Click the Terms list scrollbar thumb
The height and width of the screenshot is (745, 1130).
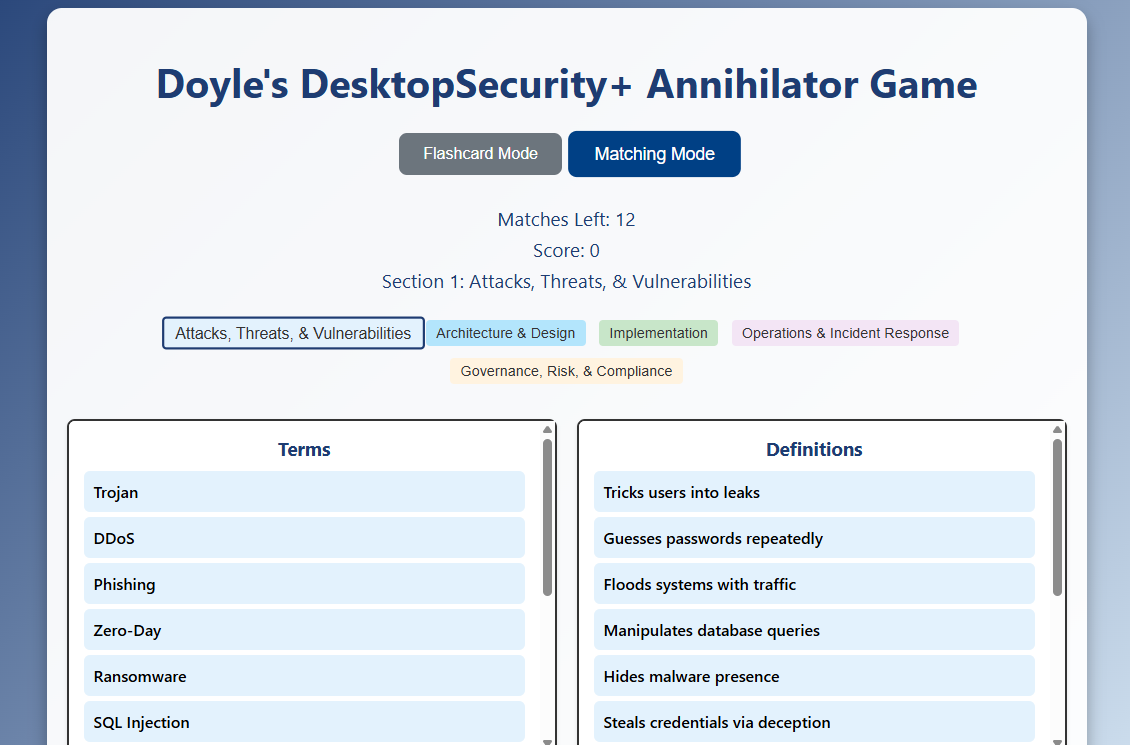[x=547, y=517]
